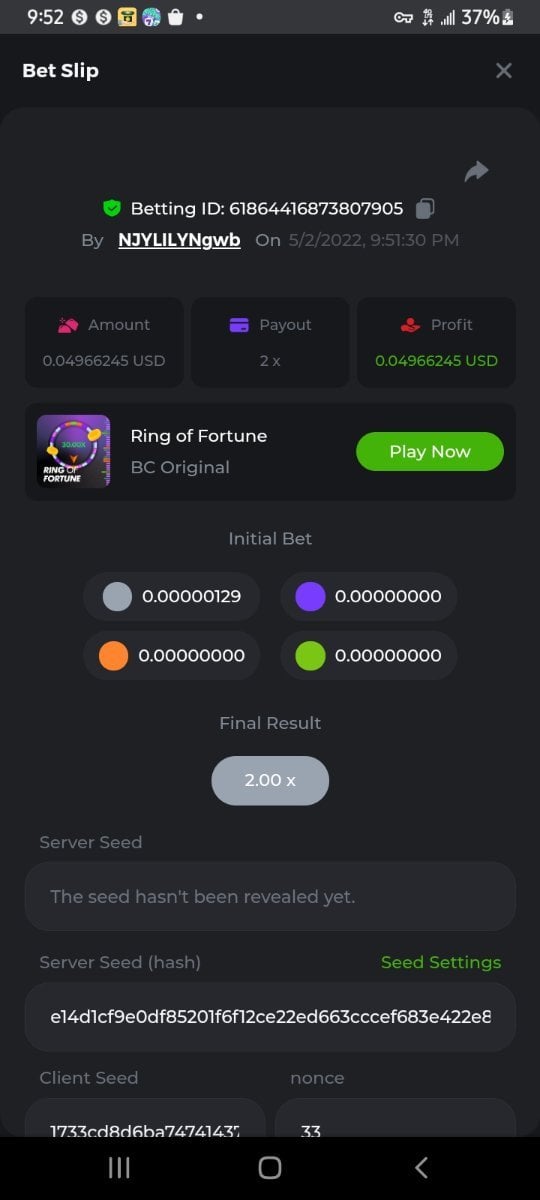Open Ring of Fortune game thumbnail
This screenshot has height=1200, width=540.
(74, 451)
